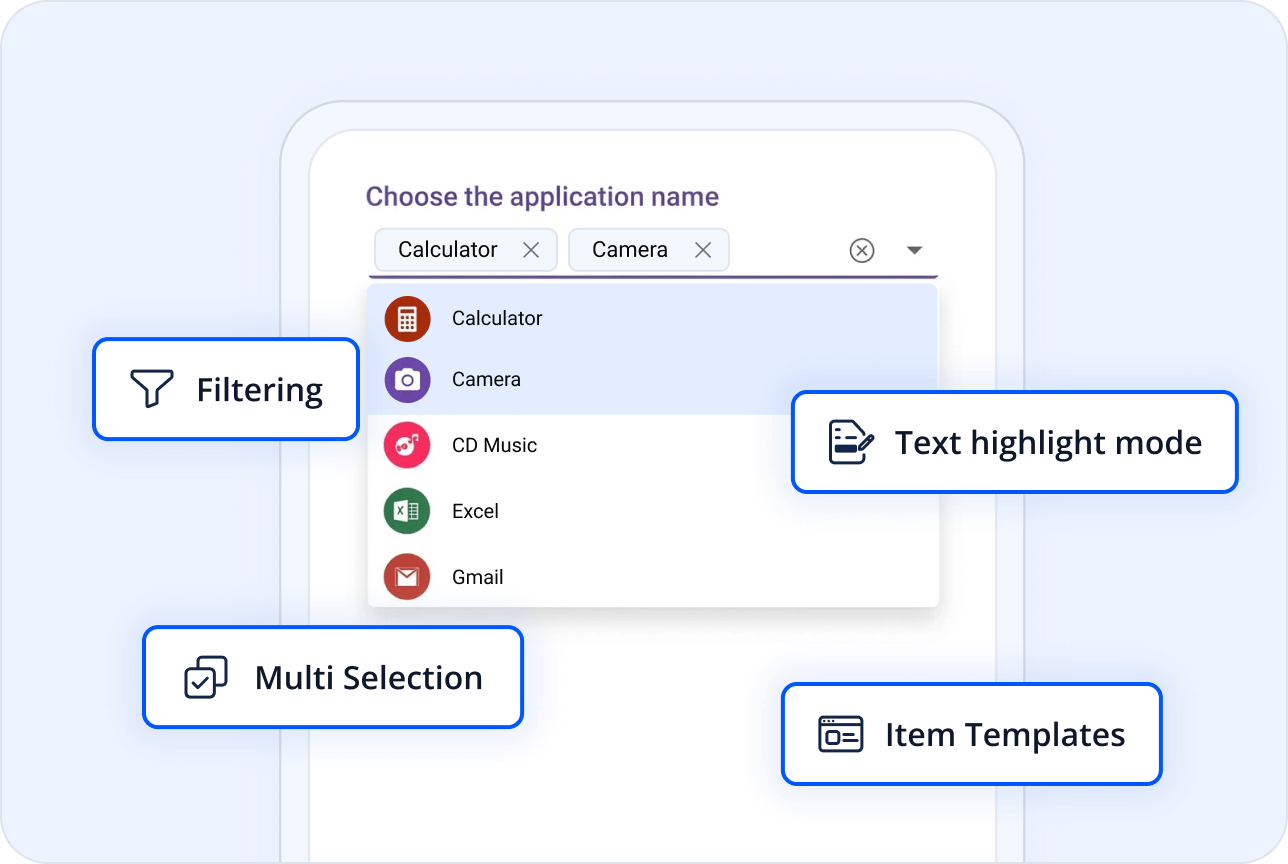
Task: Click the Text highlight mode pencil icon
Action: tap(851, 442)
